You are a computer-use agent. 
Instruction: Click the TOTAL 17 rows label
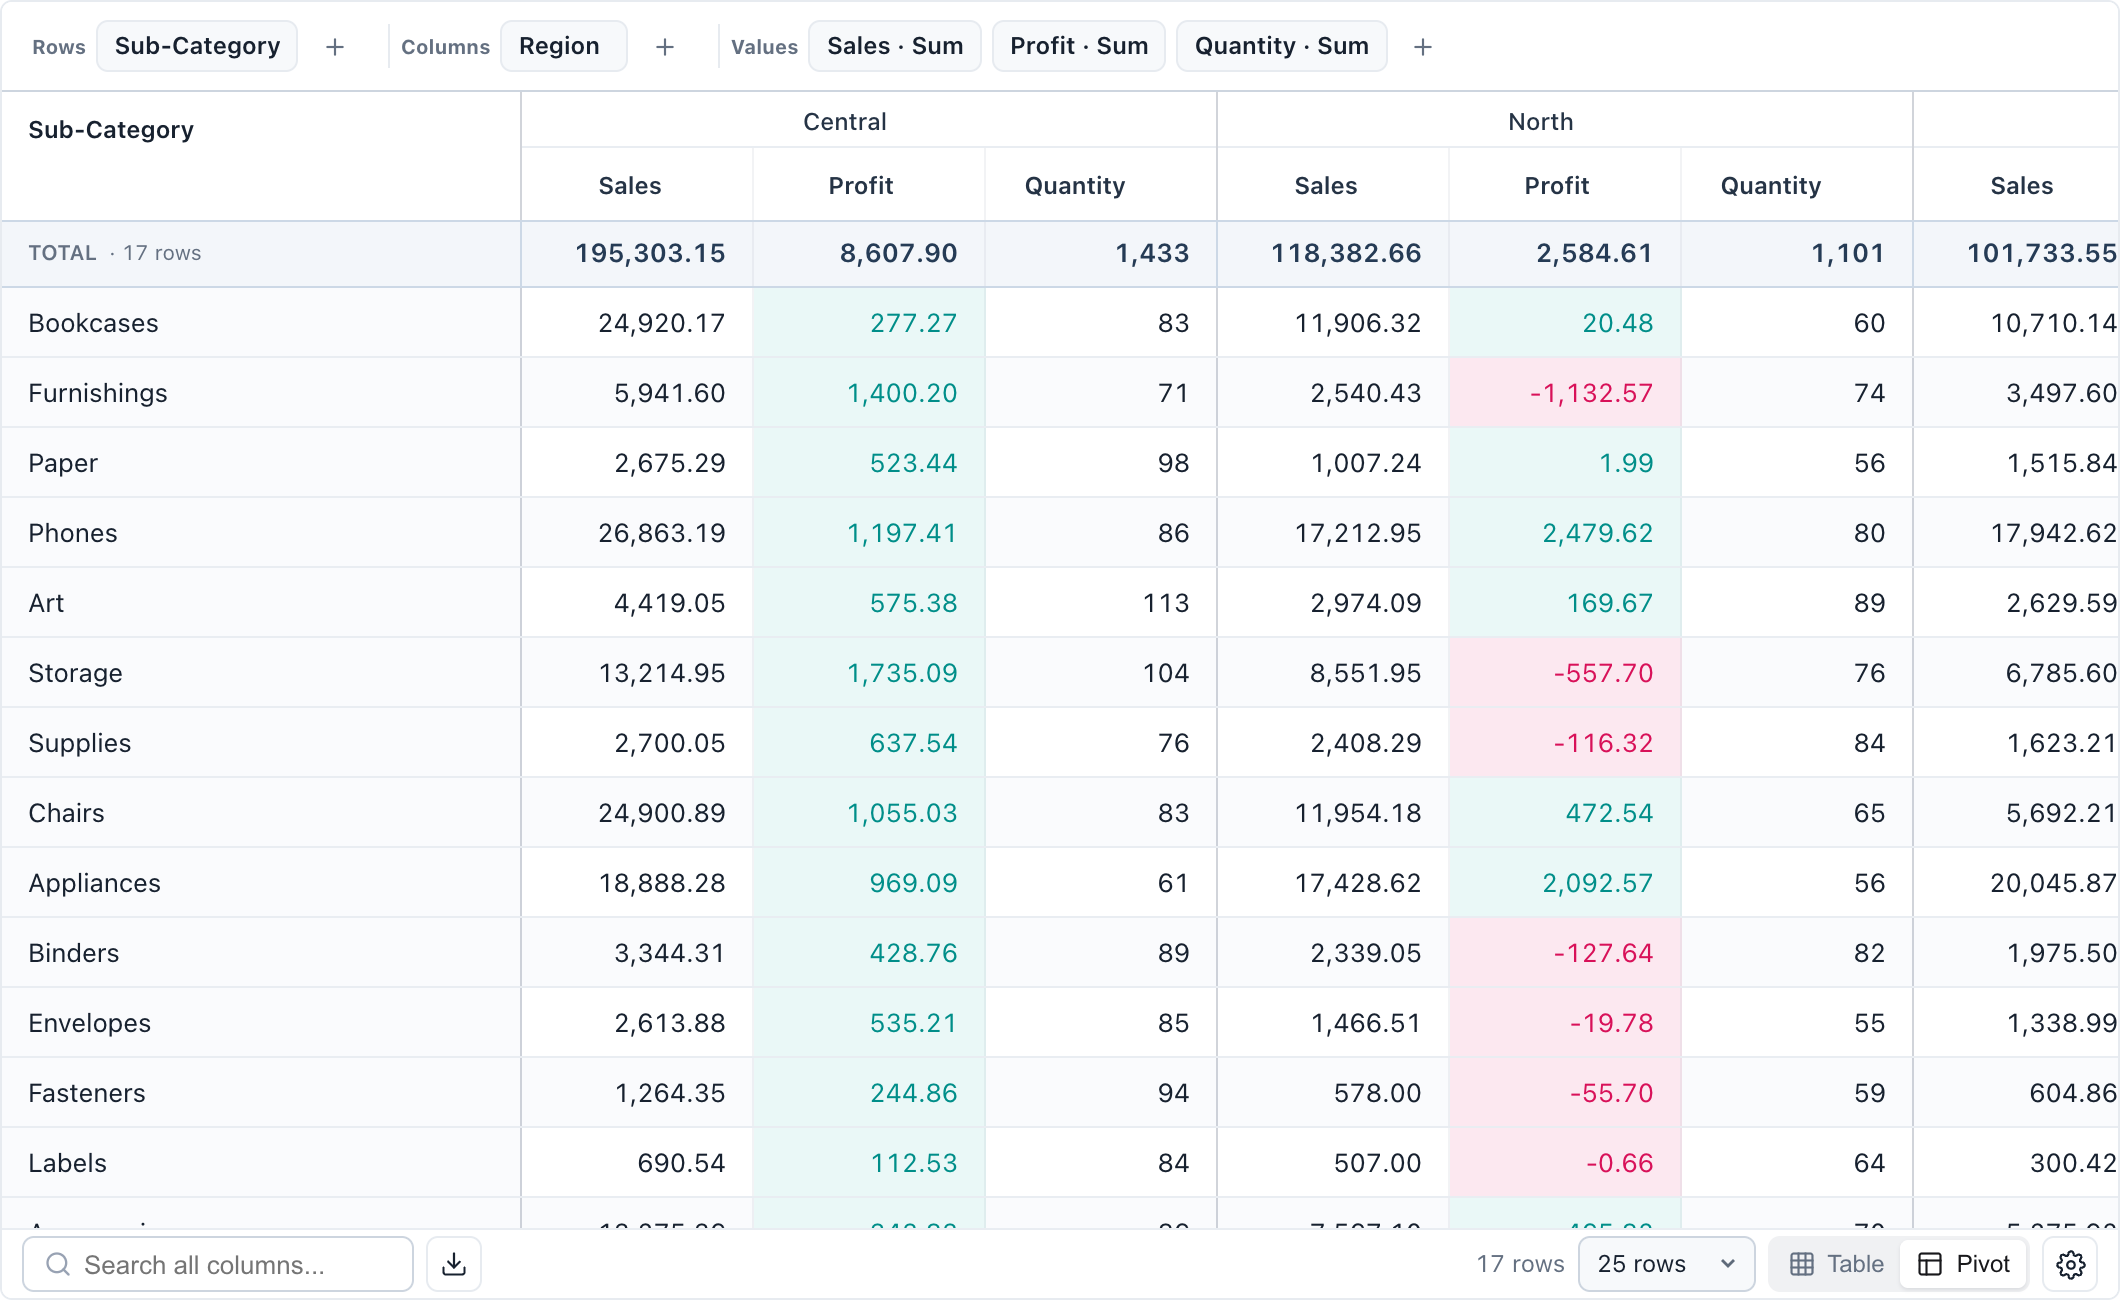(x=115, y=253)
